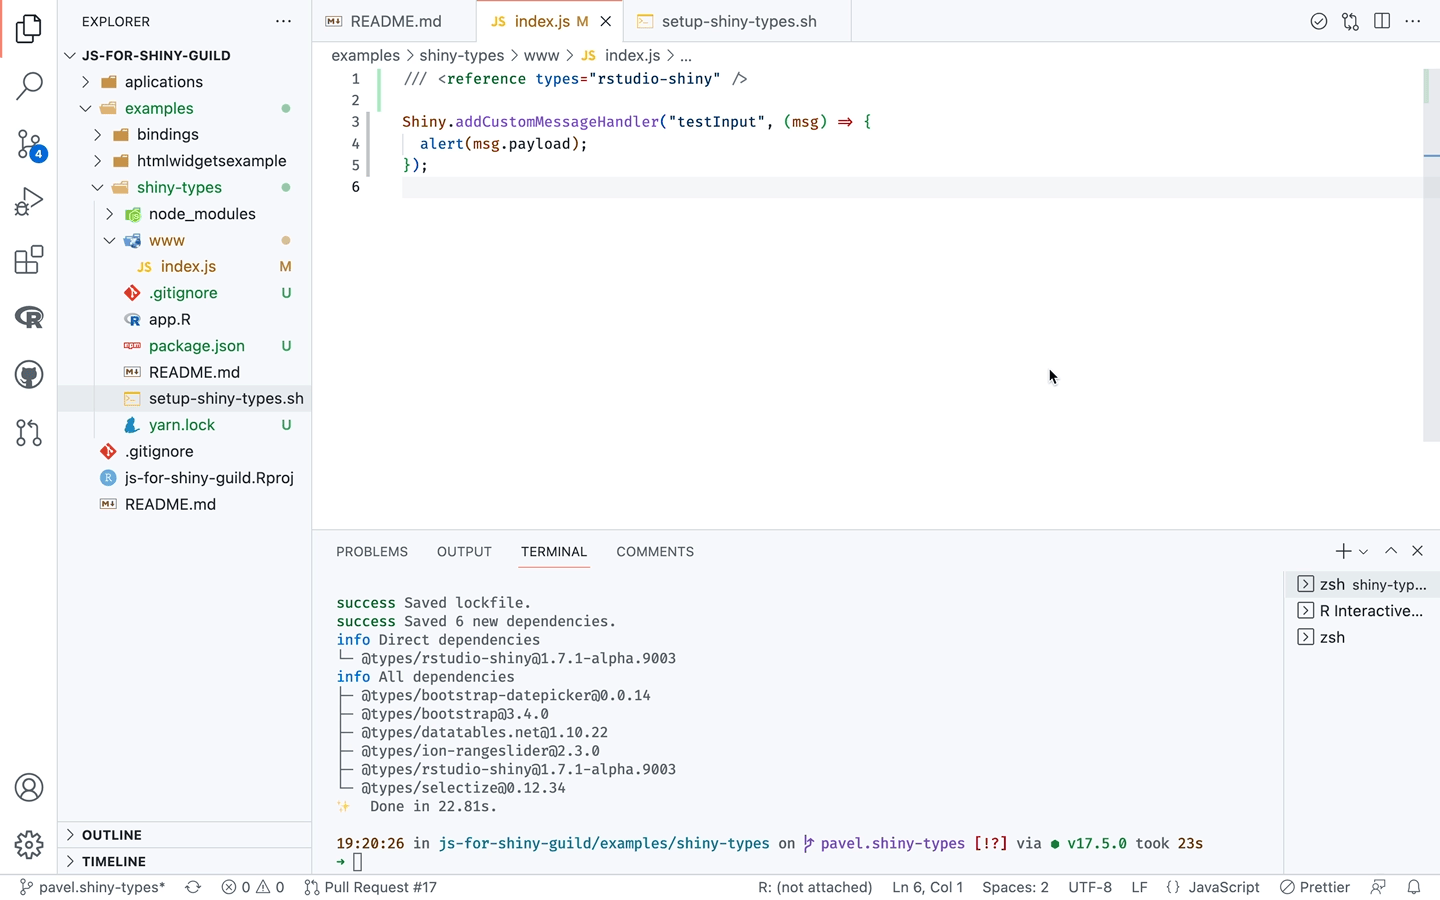Click the notifications bell in status bar
Viewport: 1440px width, 900px height.
1413,887
